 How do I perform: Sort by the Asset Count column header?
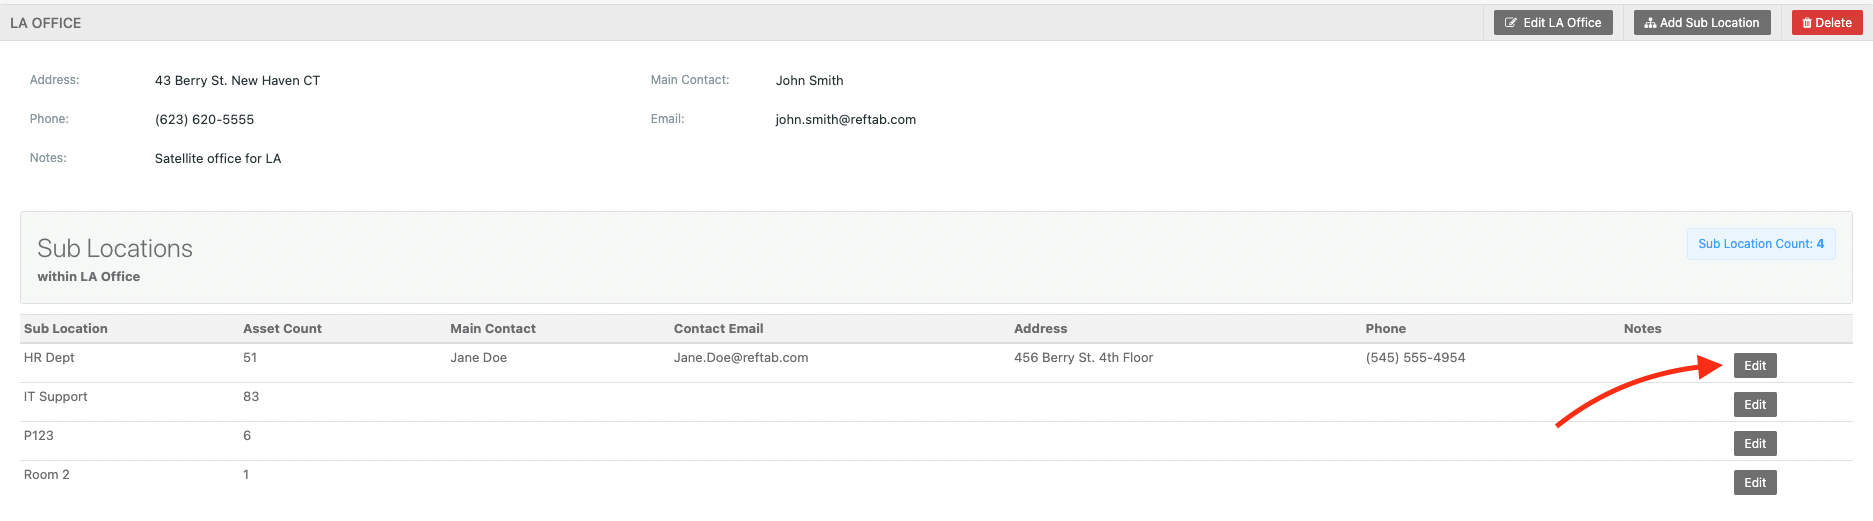click(282, 329)
